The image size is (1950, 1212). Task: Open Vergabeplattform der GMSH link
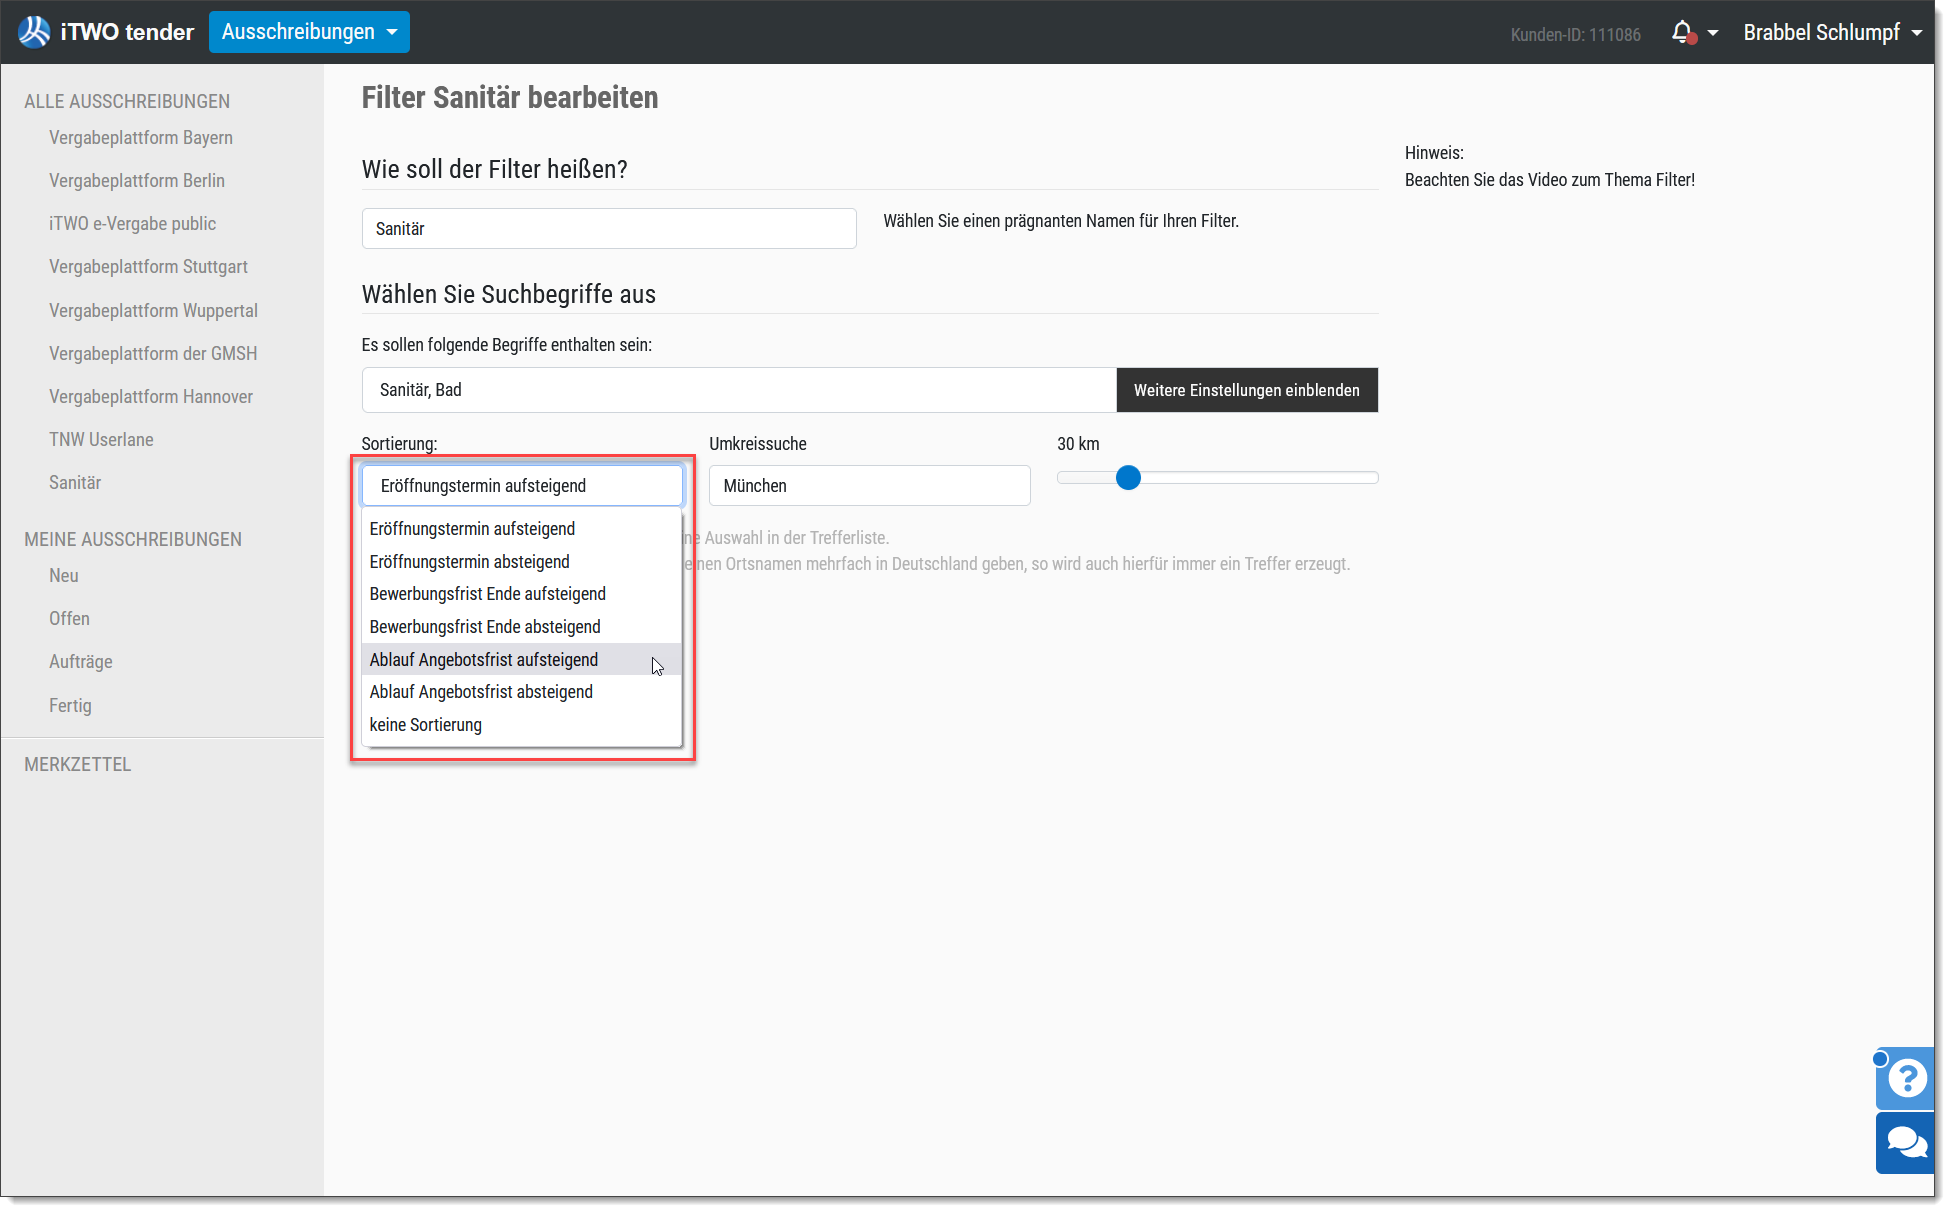(153, 354)
